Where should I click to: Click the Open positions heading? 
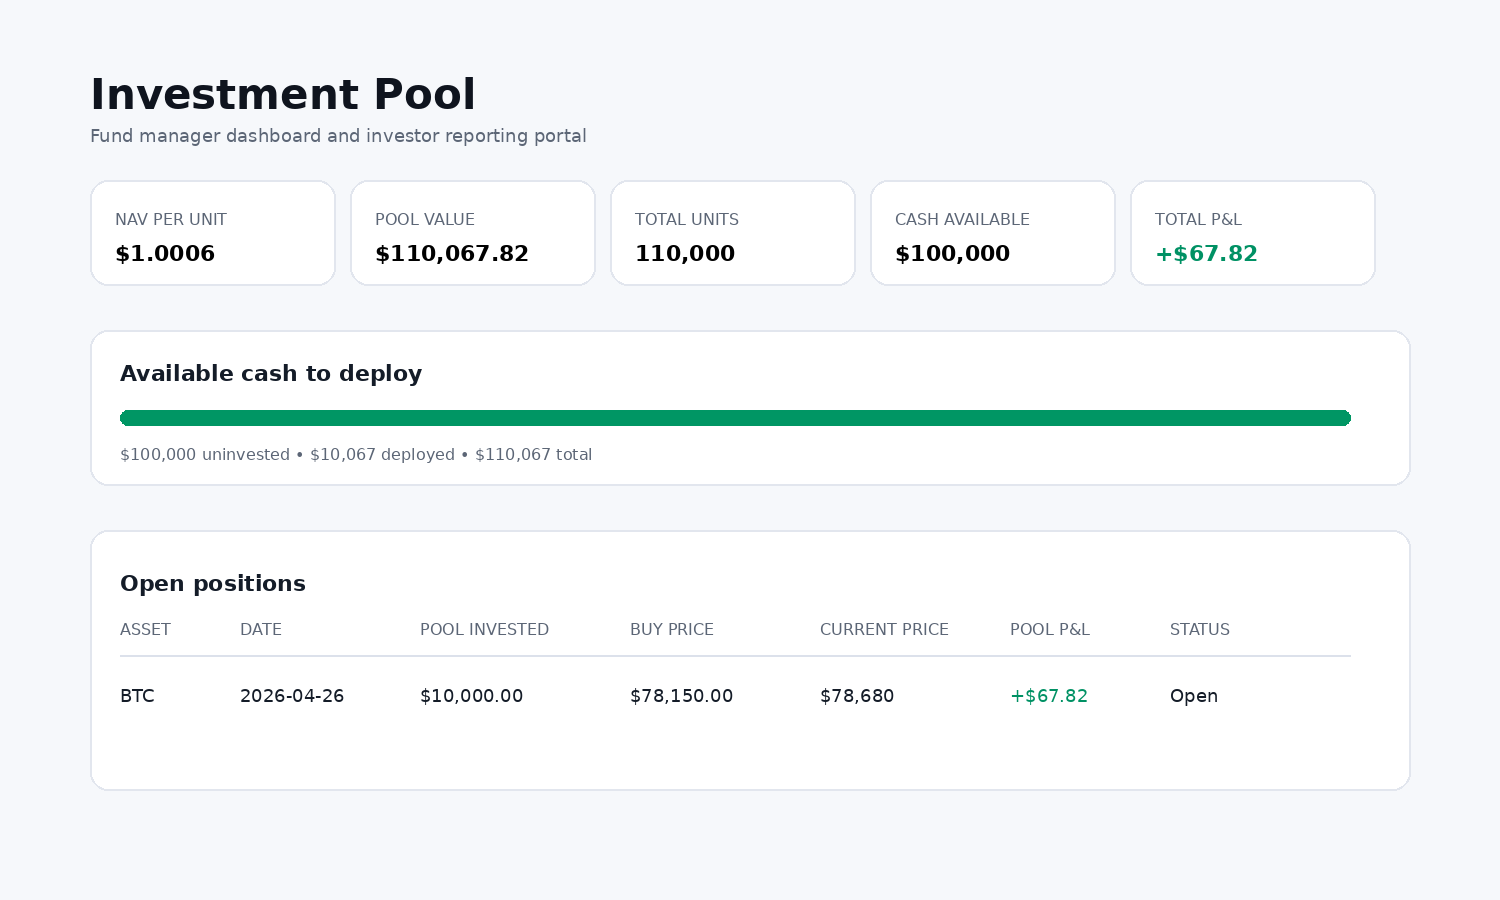pos(213,584)
